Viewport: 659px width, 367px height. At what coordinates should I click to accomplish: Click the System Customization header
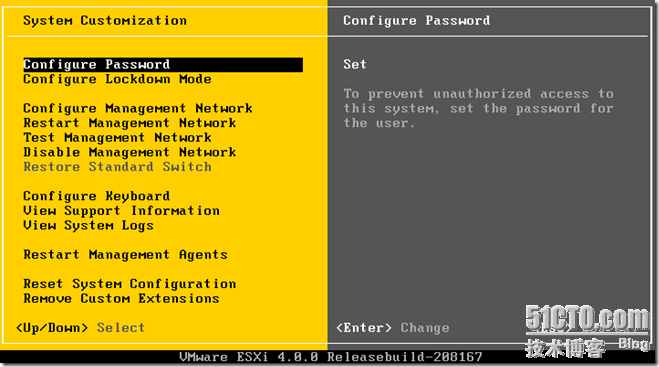coord(105,21)
